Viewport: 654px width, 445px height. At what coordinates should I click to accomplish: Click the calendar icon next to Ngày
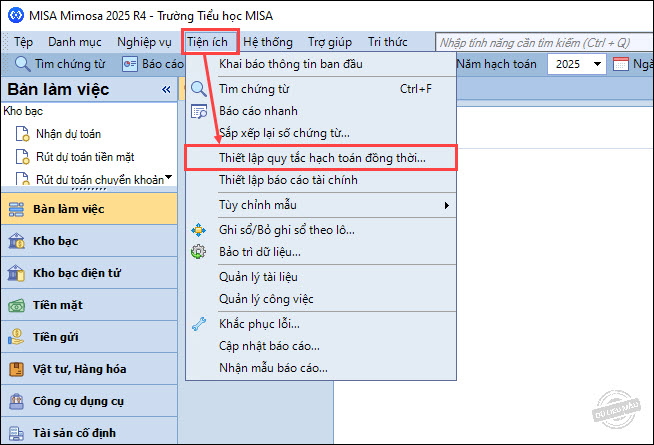tap(620, 64)
